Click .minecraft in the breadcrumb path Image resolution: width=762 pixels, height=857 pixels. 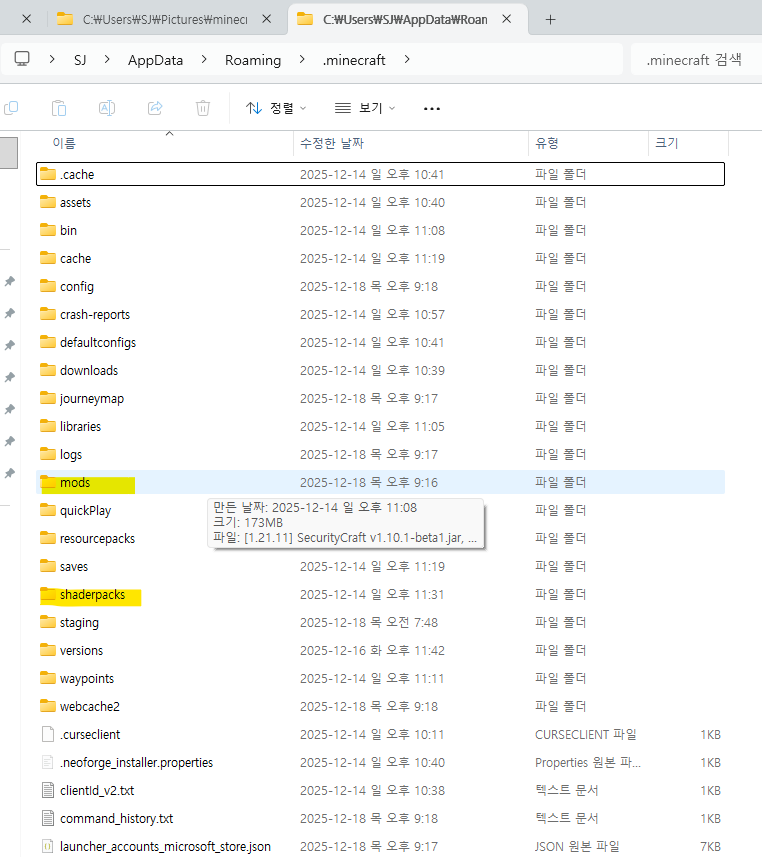tap(354, 60)
